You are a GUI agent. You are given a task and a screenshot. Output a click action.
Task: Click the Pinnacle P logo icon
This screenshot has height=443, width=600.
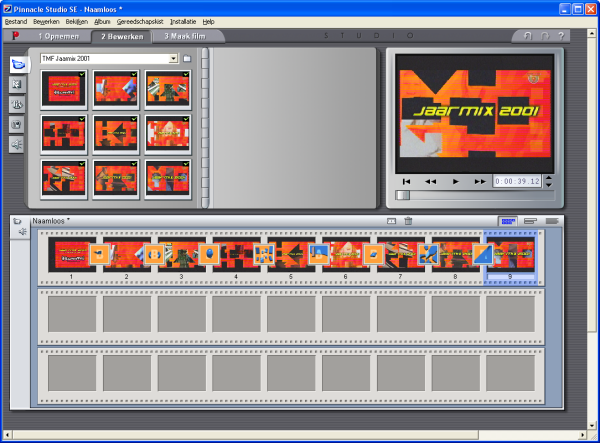(x=15, y=36)
